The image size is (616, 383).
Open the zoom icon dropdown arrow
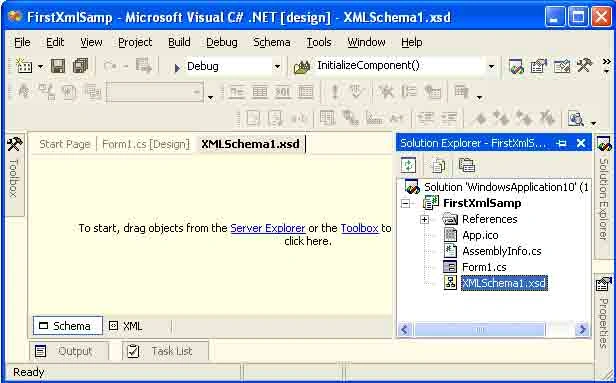[x=594, y=123]
